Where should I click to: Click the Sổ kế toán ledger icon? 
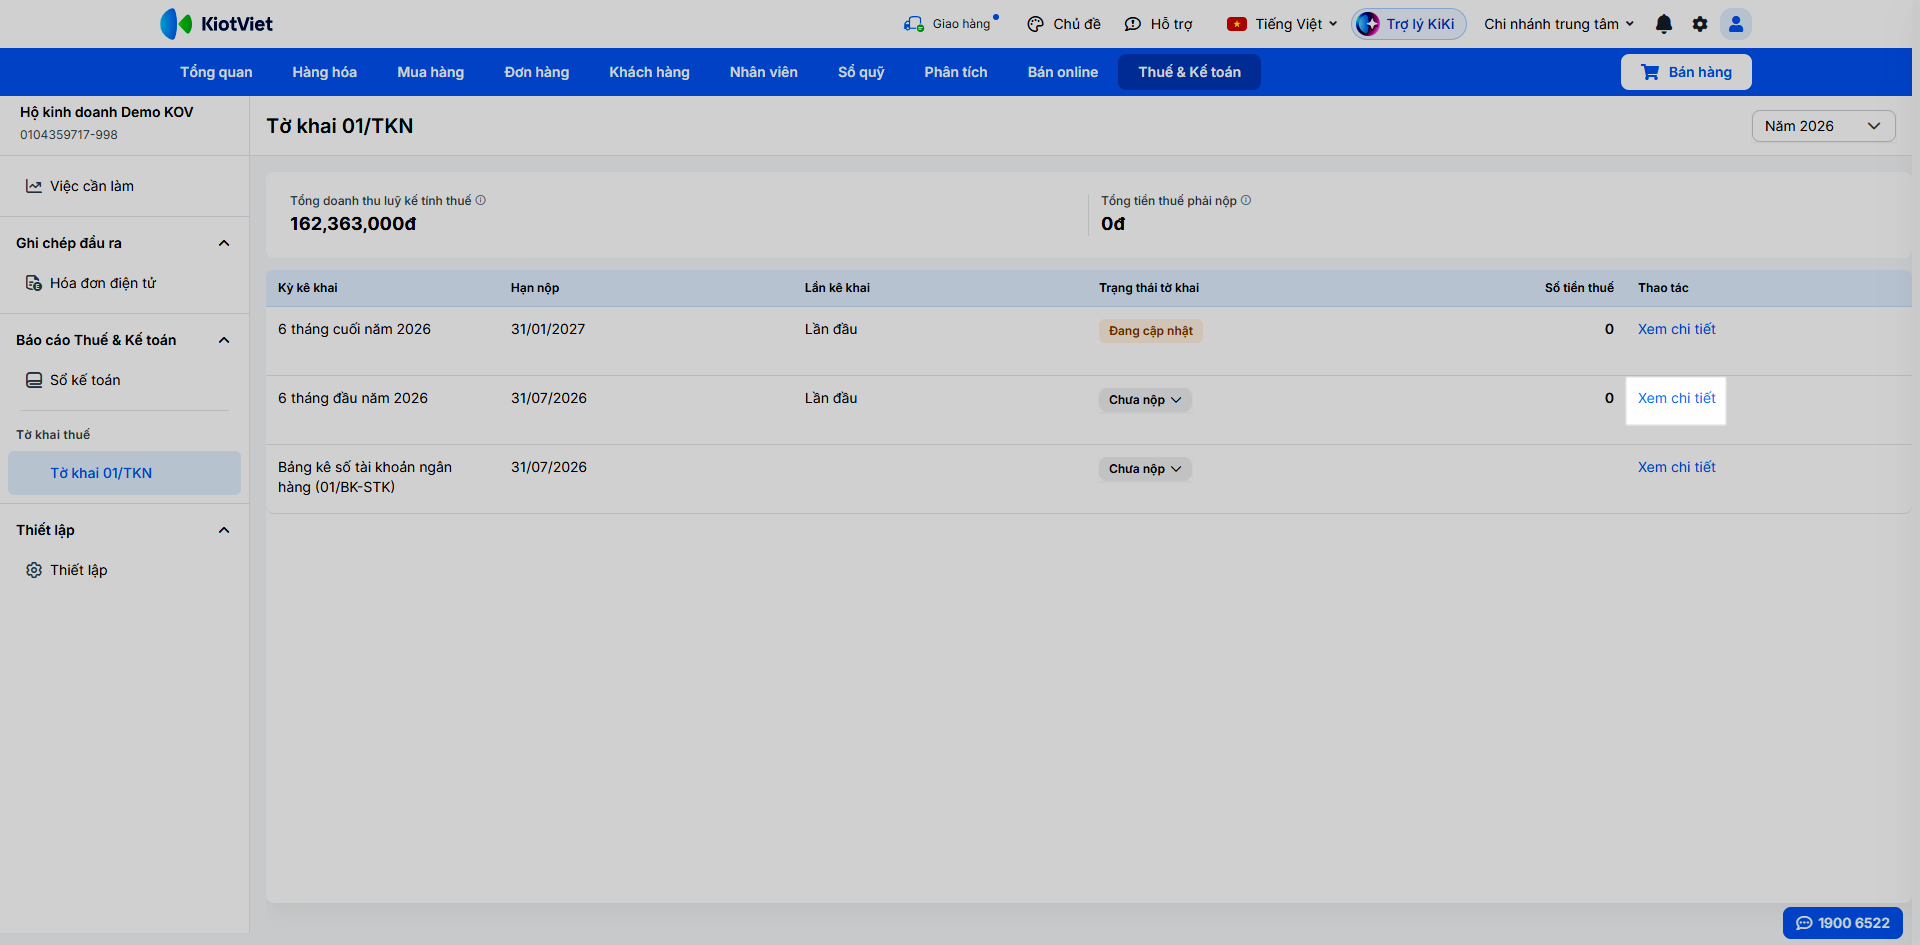34,380
